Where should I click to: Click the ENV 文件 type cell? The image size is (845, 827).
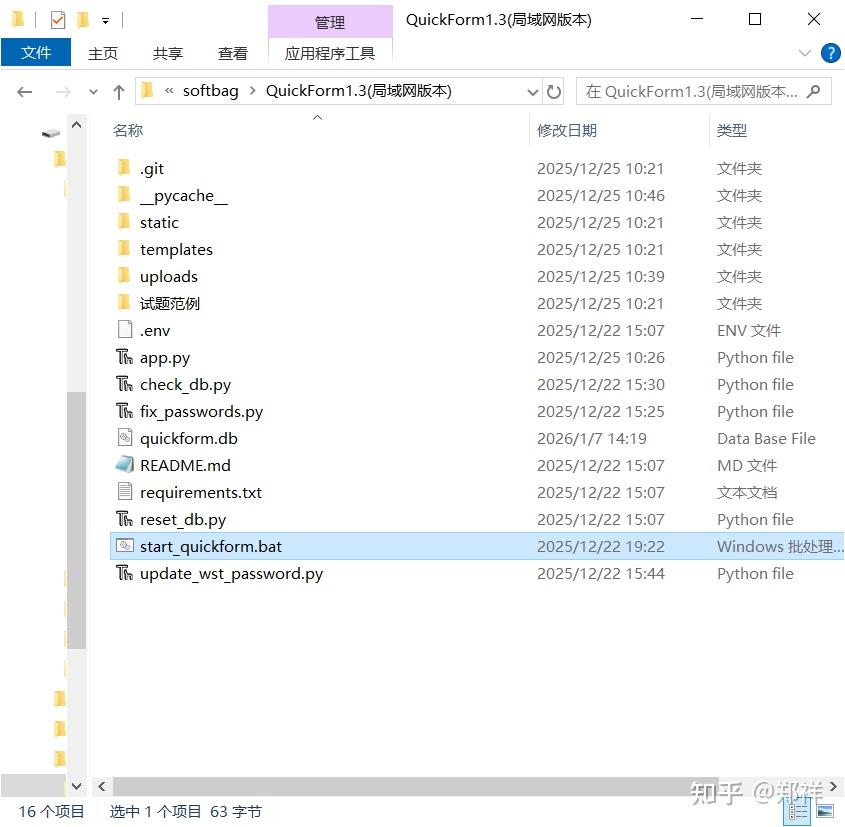click(x=749, y=330)
